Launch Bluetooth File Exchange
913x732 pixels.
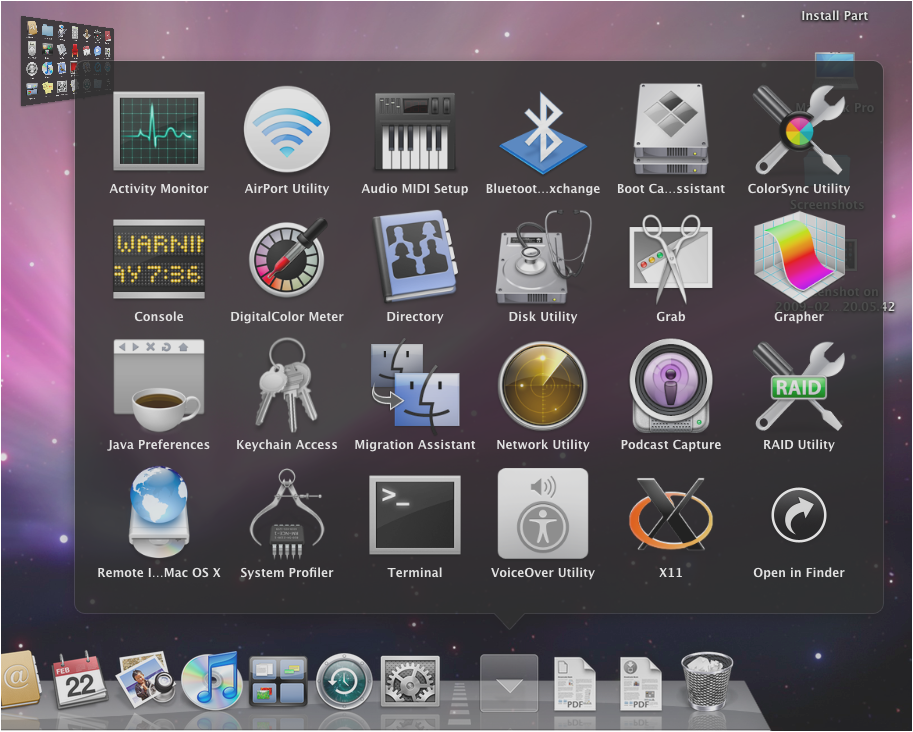[x=543, y=132]
